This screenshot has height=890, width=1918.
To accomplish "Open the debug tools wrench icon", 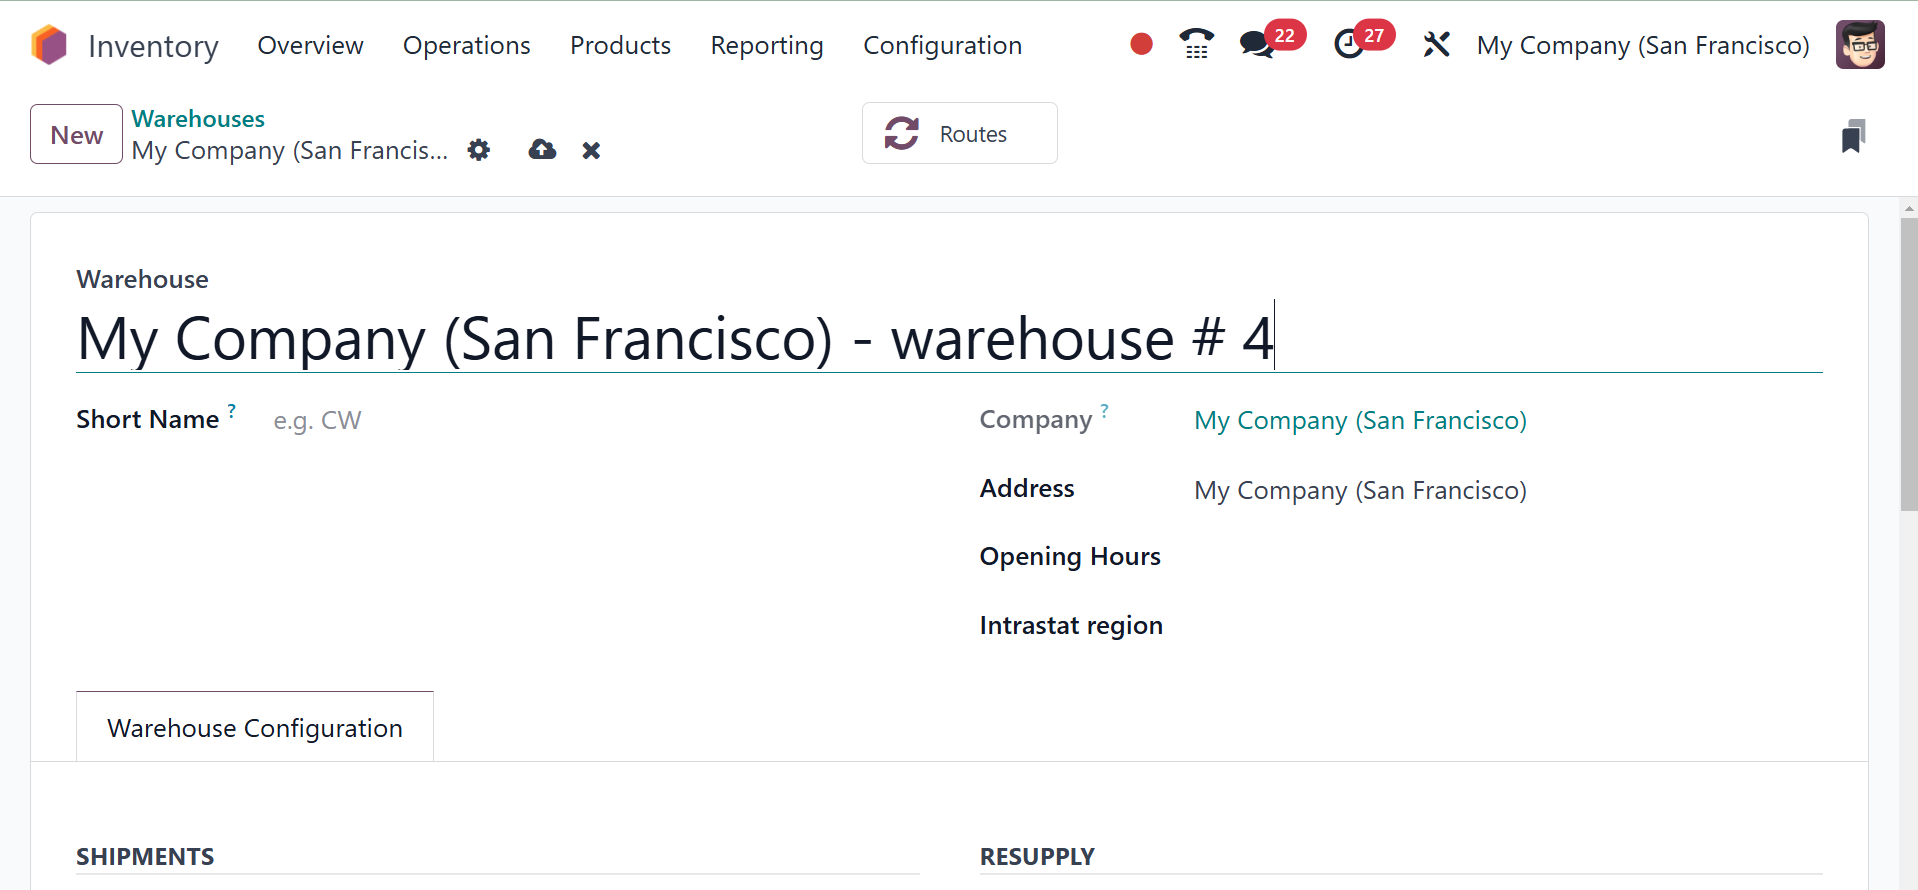I will 1436,45.
